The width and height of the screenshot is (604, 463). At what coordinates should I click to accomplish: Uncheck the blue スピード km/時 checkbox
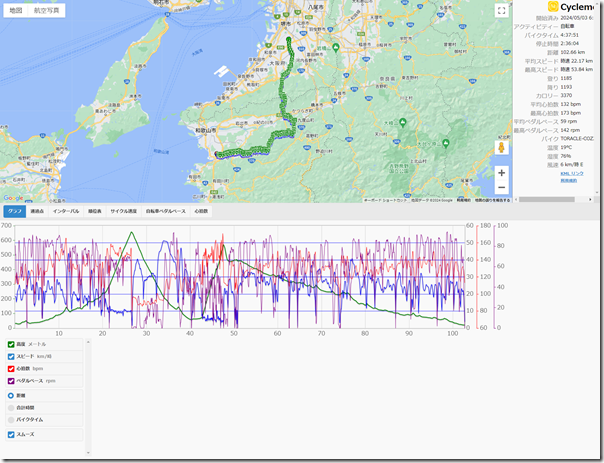pos(11,357)
